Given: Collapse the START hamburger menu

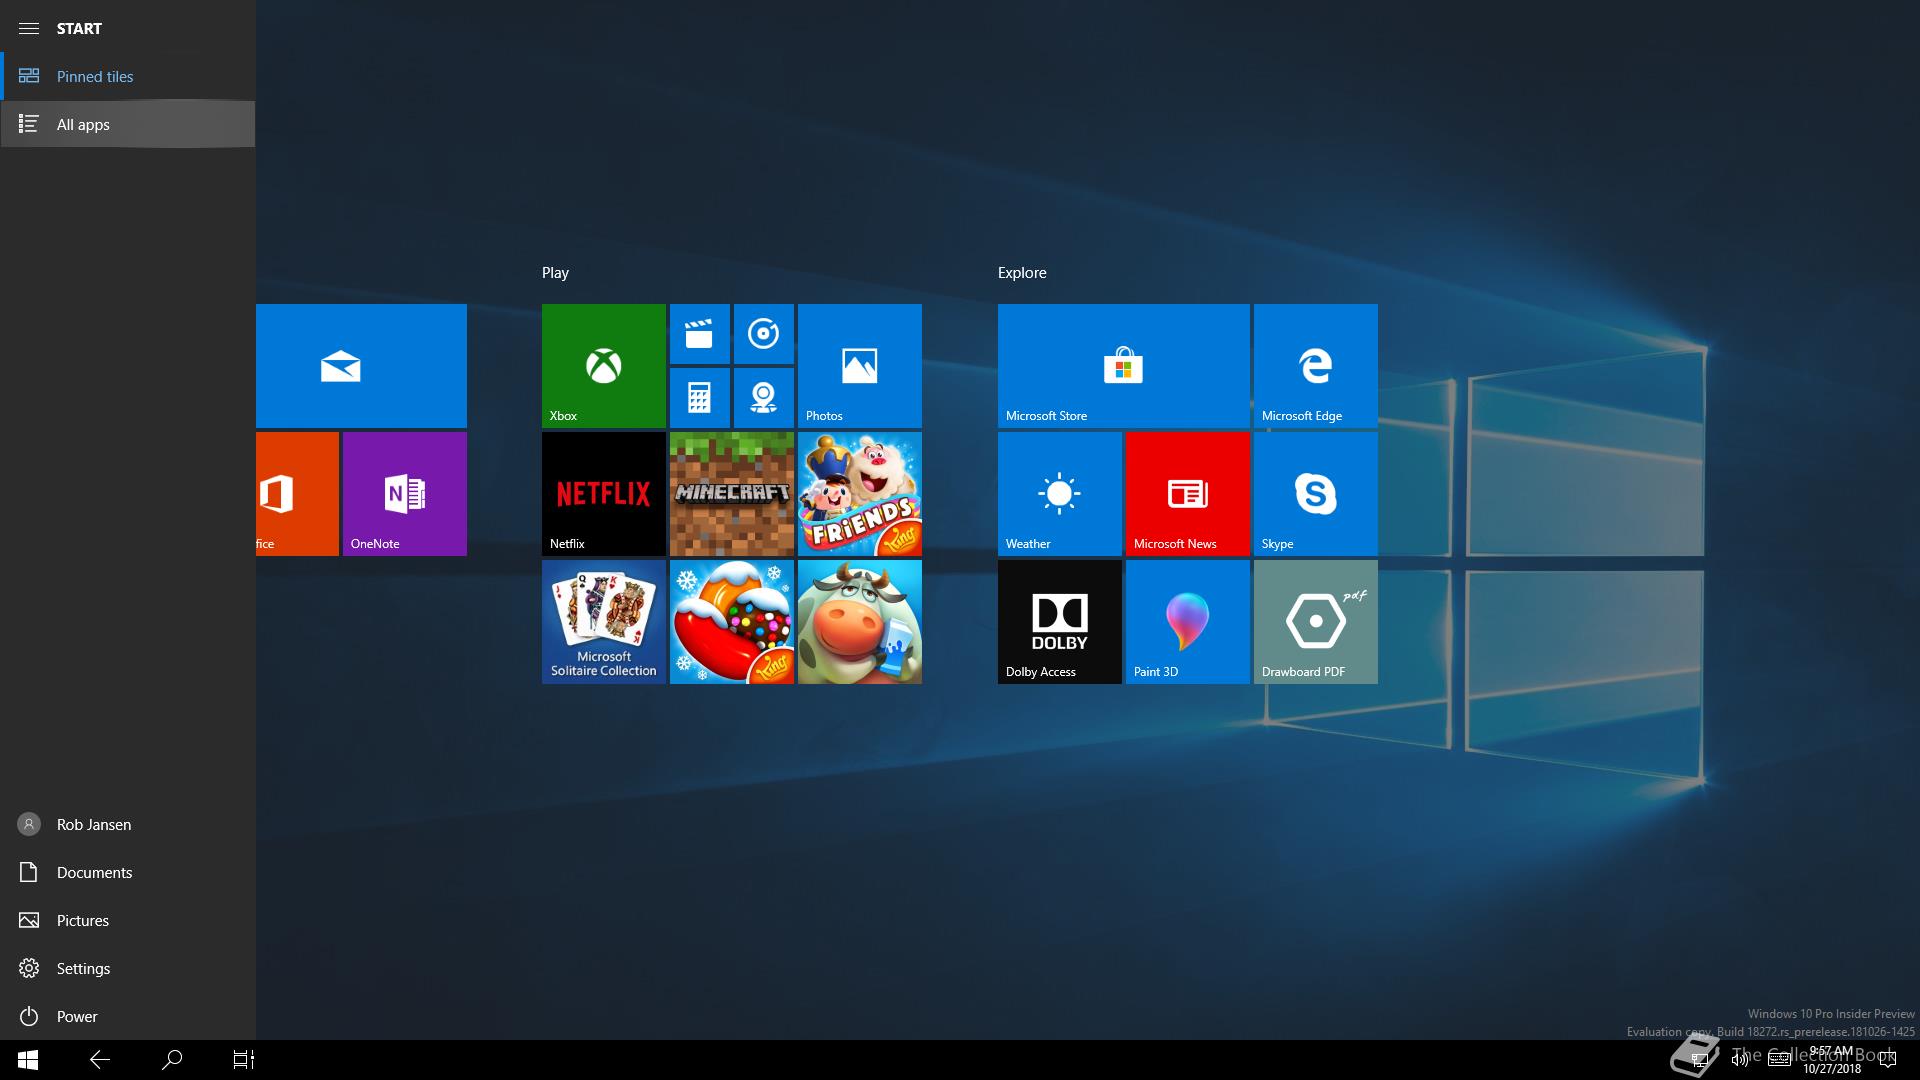Looking at the screenshot, I should click(29, 28).
